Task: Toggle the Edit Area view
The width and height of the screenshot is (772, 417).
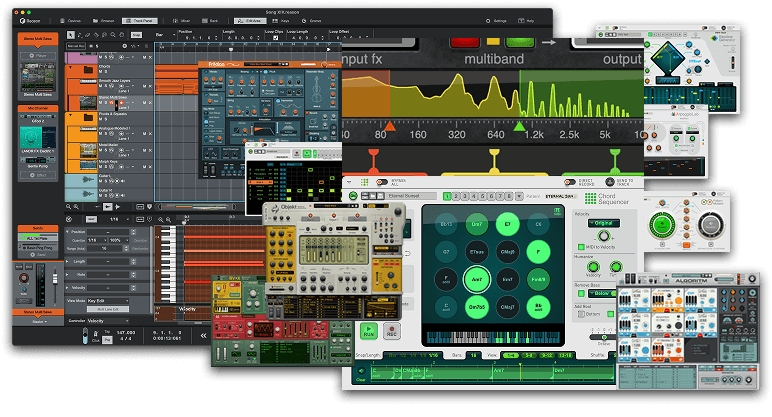Action: tap(250, 21)
